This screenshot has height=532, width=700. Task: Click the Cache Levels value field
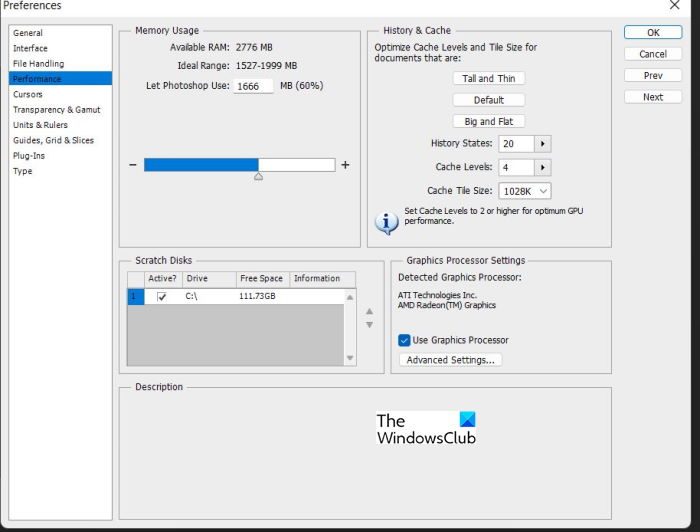coord(516,167)
